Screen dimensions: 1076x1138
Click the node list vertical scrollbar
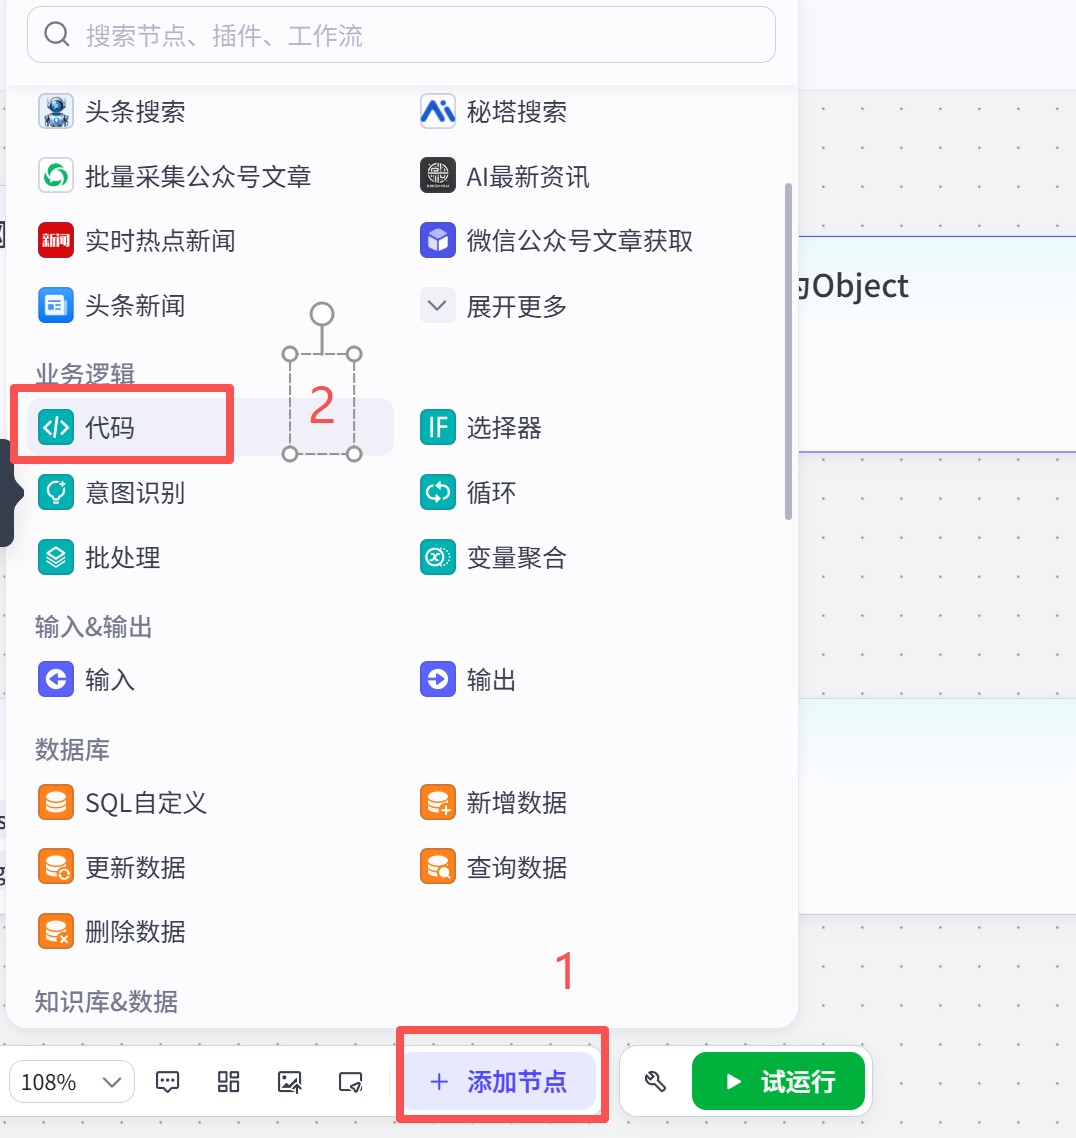click(x=788, y=350)
